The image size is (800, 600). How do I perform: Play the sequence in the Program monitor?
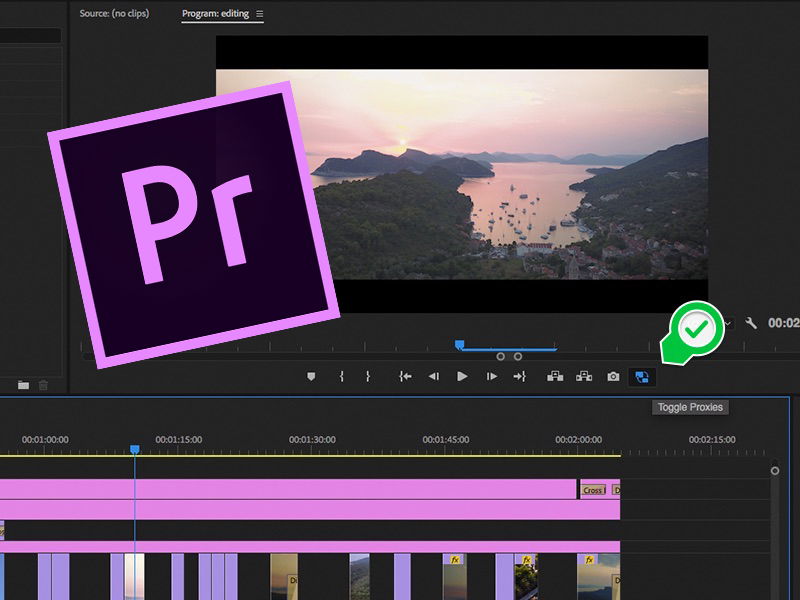[x=462, y=377]
